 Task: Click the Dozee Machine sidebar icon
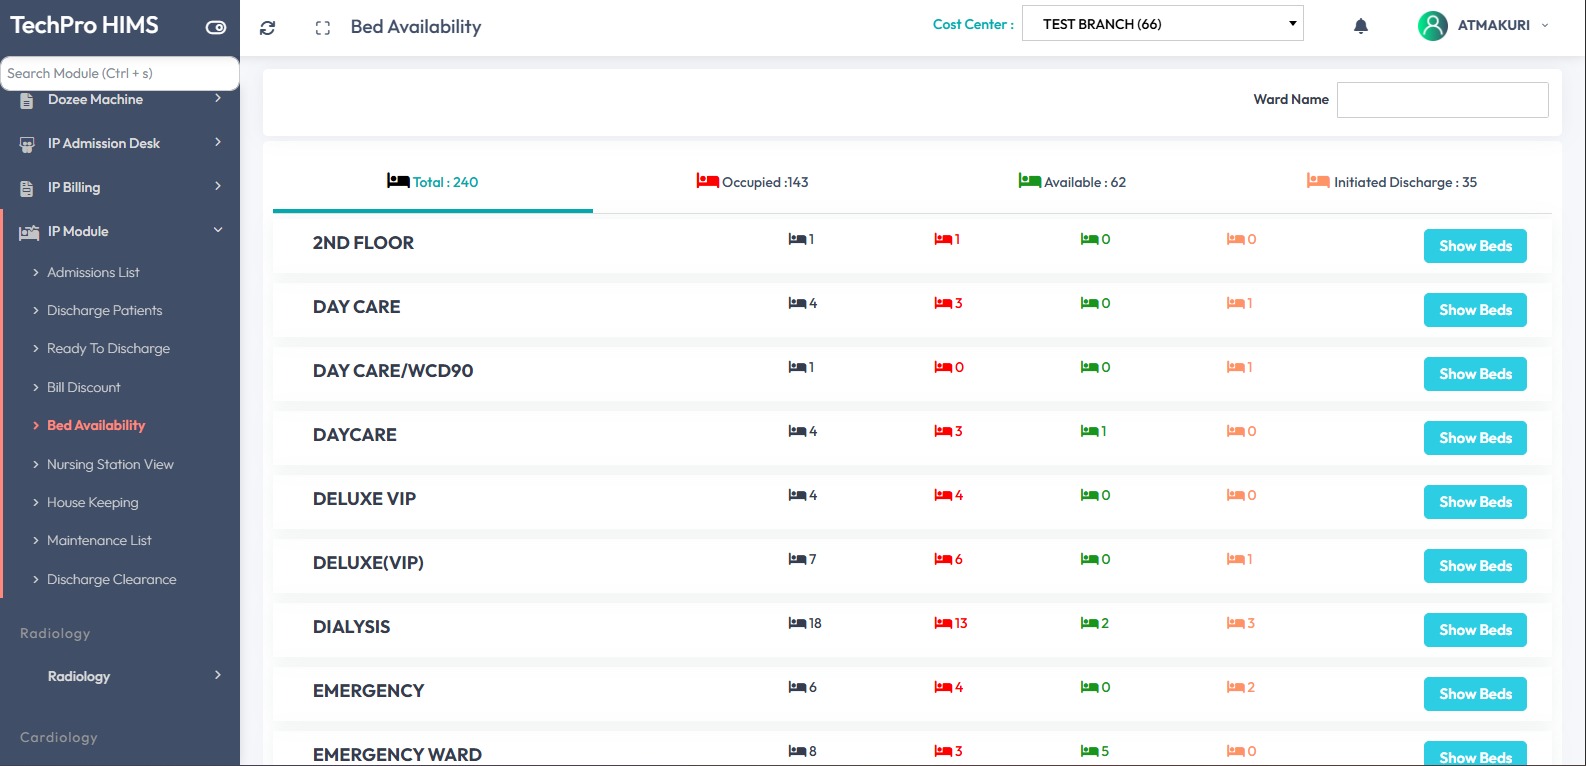point(27,100)
